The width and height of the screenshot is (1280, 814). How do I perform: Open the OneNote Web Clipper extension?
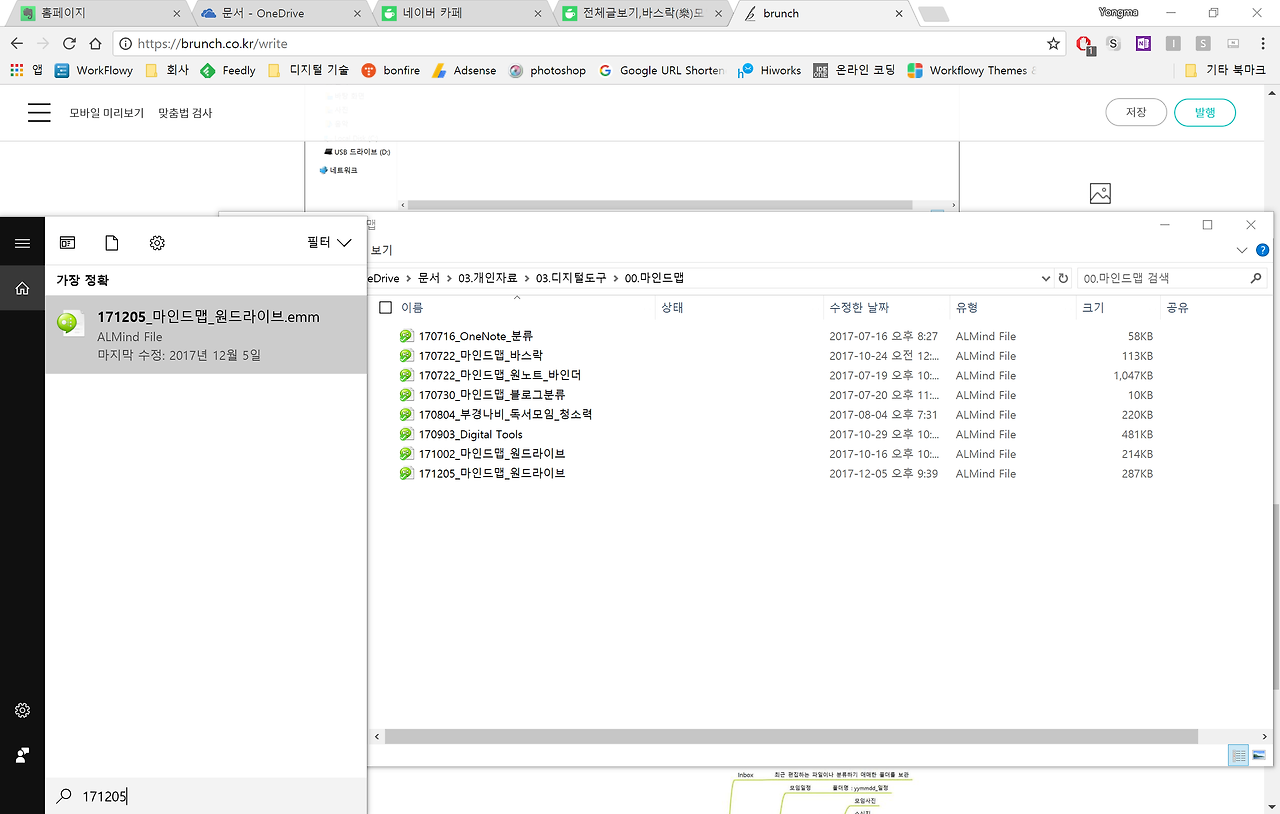(1143, 44)
